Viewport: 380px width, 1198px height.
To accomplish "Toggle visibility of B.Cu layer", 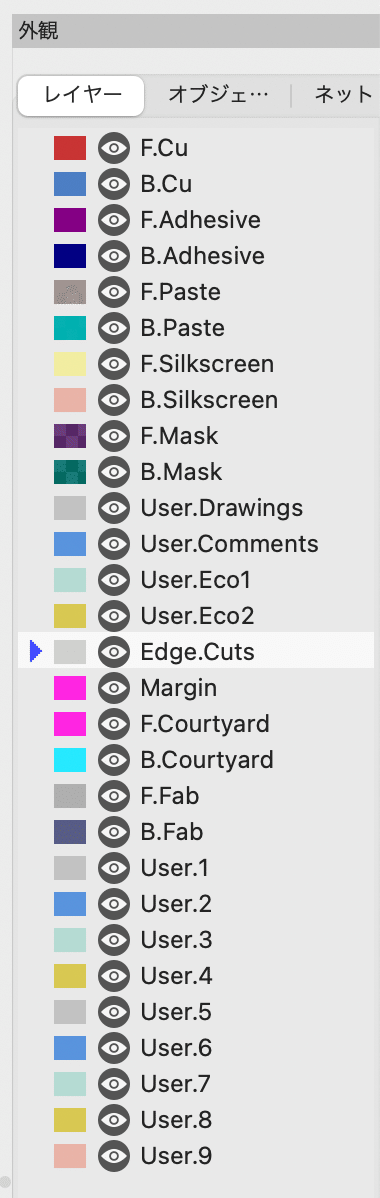I will click(x=114, y=184).
